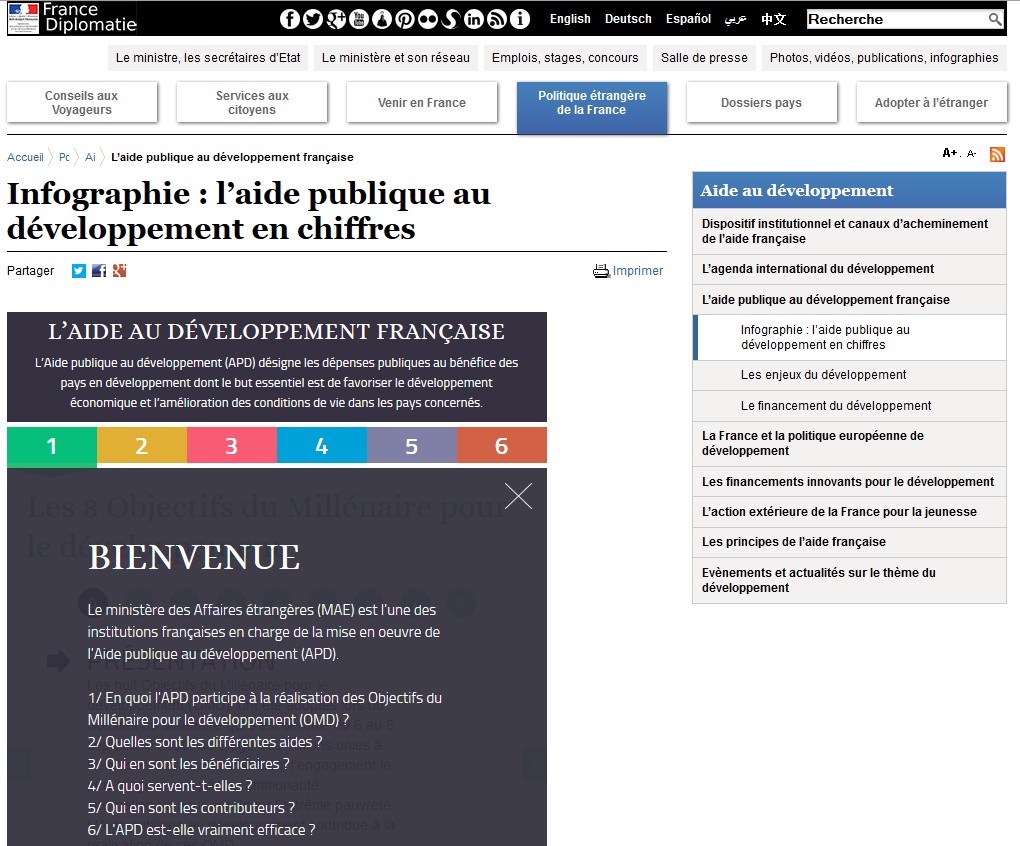
Task: Select the 'Services aux citoyens' tab
Action: 252,102
